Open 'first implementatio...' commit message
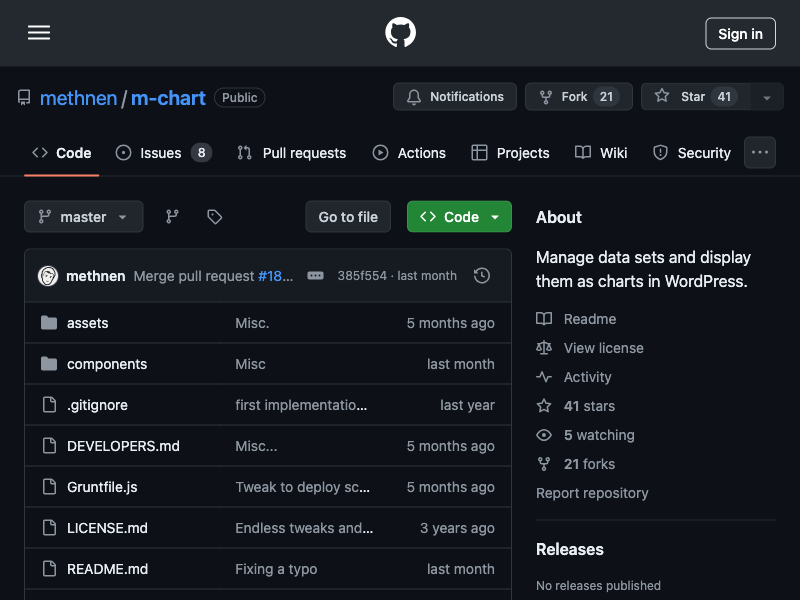This screenshot has height=600, width=800. [x=301, y=405]
